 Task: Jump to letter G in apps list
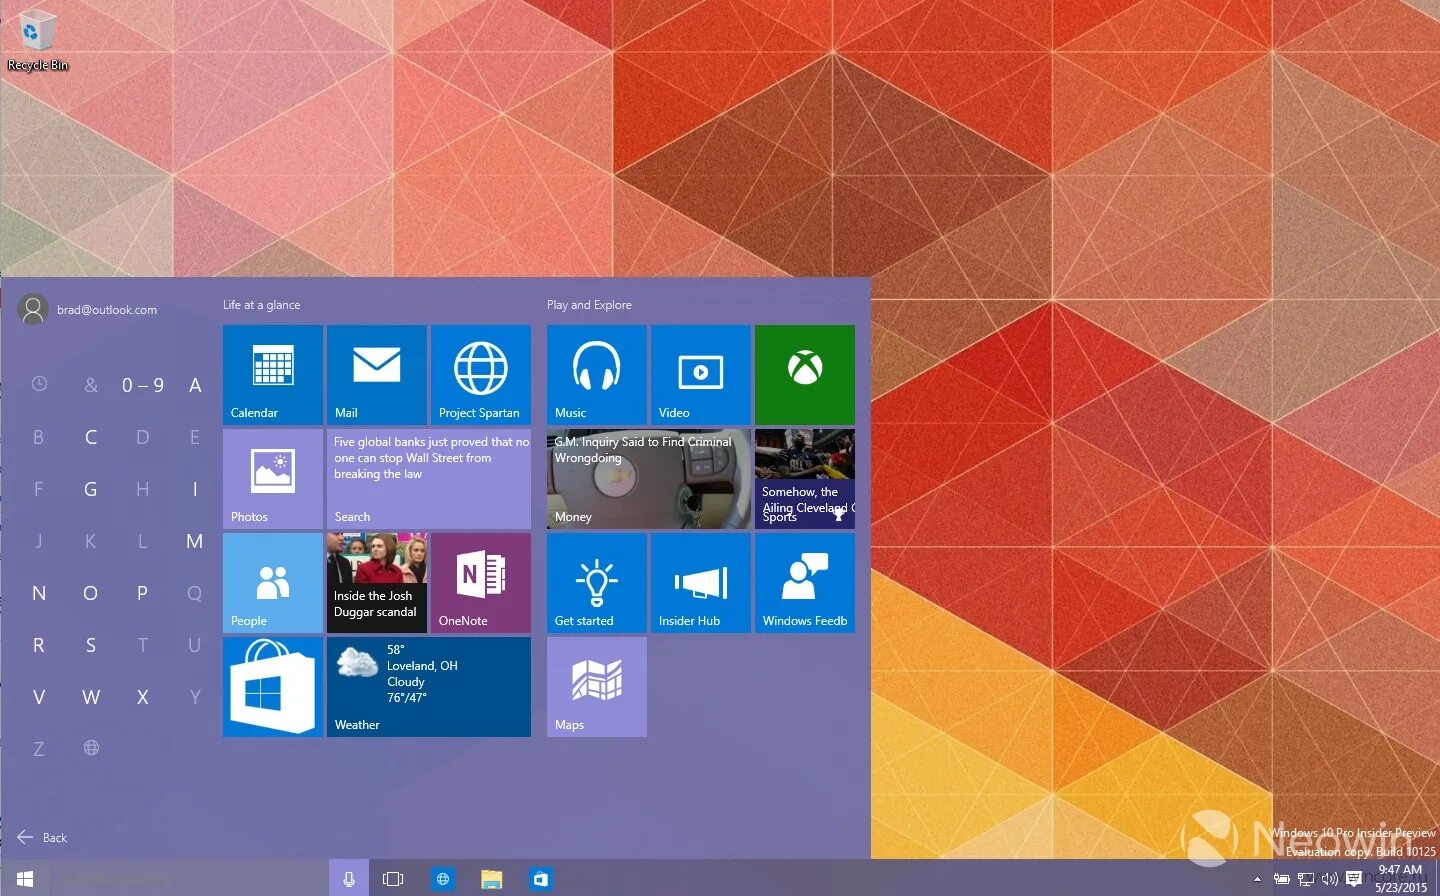(91, 489)
